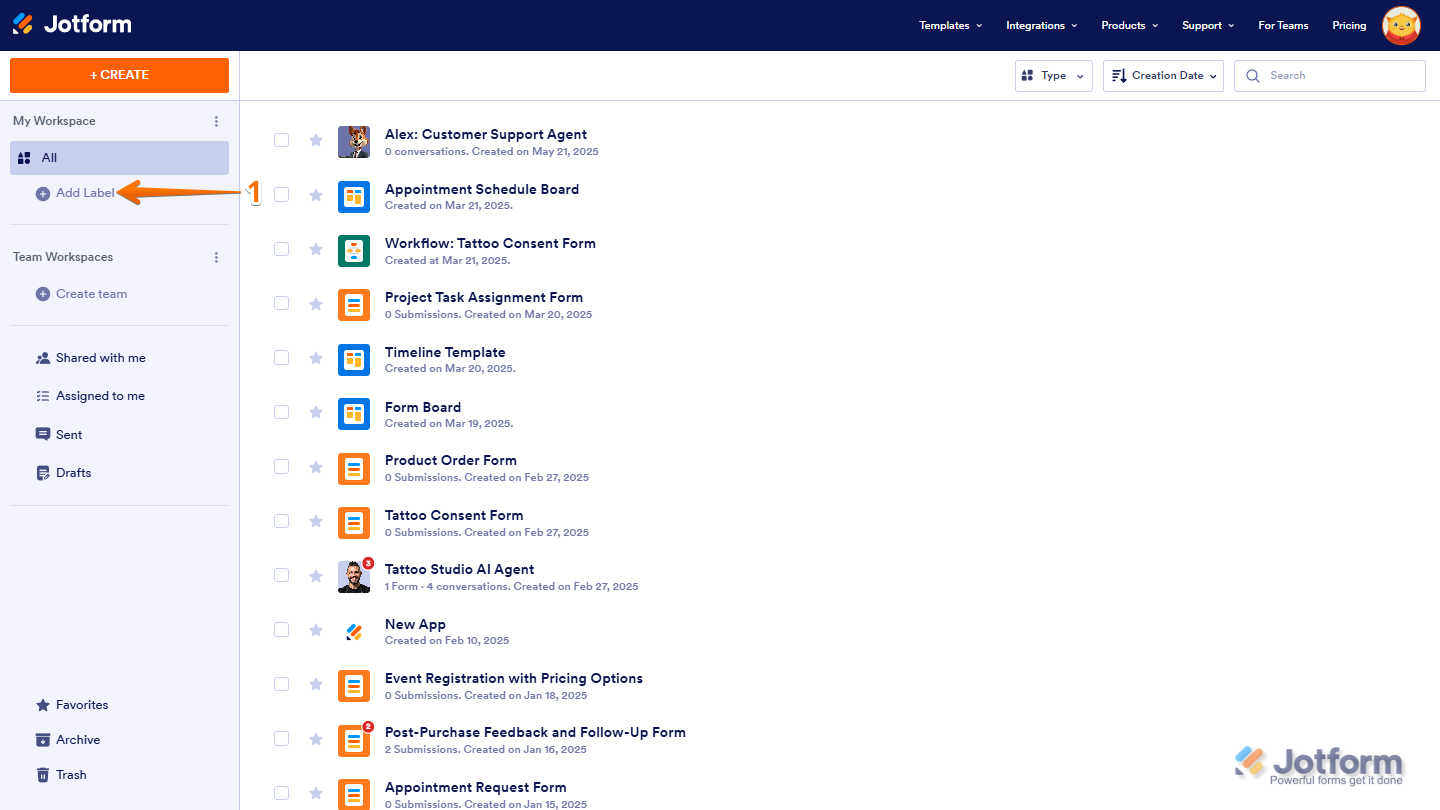This screenshot has width=1440, height=810.
Task: Open the Creation Date sort dropdown
Action: coord(1163,76)
